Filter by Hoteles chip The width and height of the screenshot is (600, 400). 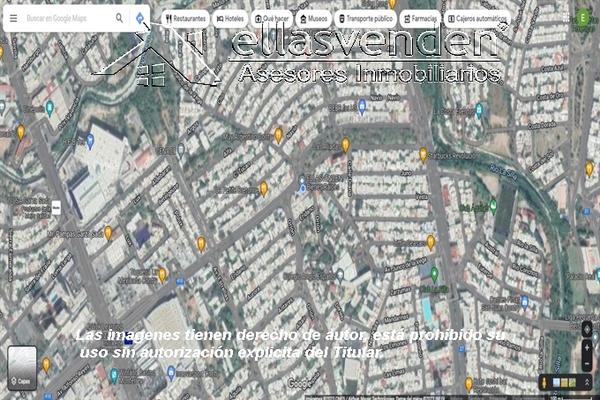point(230,18)
